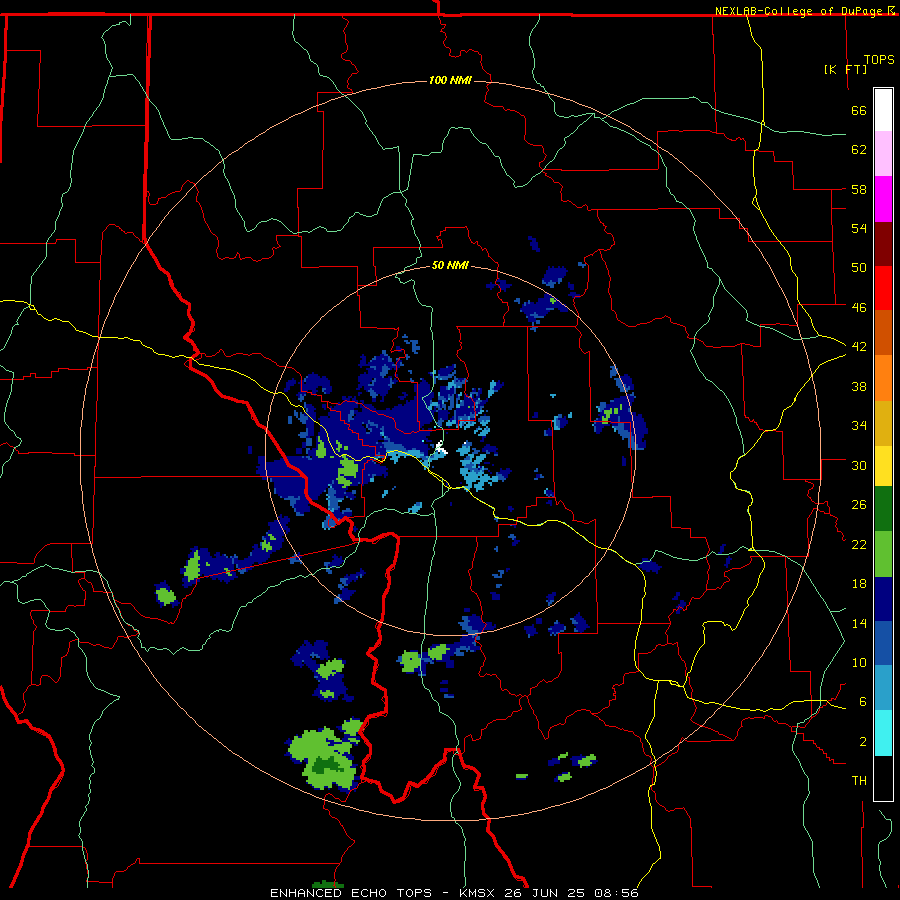Click the white swatch in the tops legend

tap(883, 110)
